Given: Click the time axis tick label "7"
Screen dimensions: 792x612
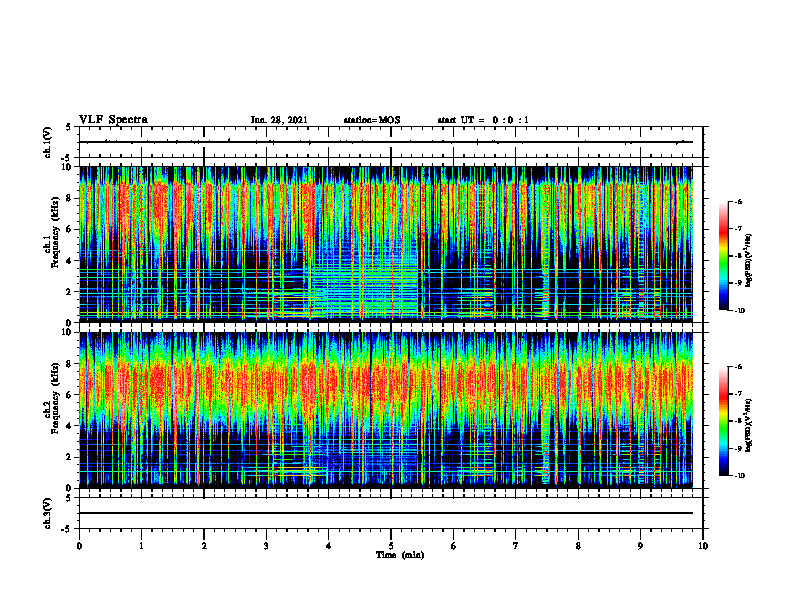Looking at the screenshot, I should 516,546.
